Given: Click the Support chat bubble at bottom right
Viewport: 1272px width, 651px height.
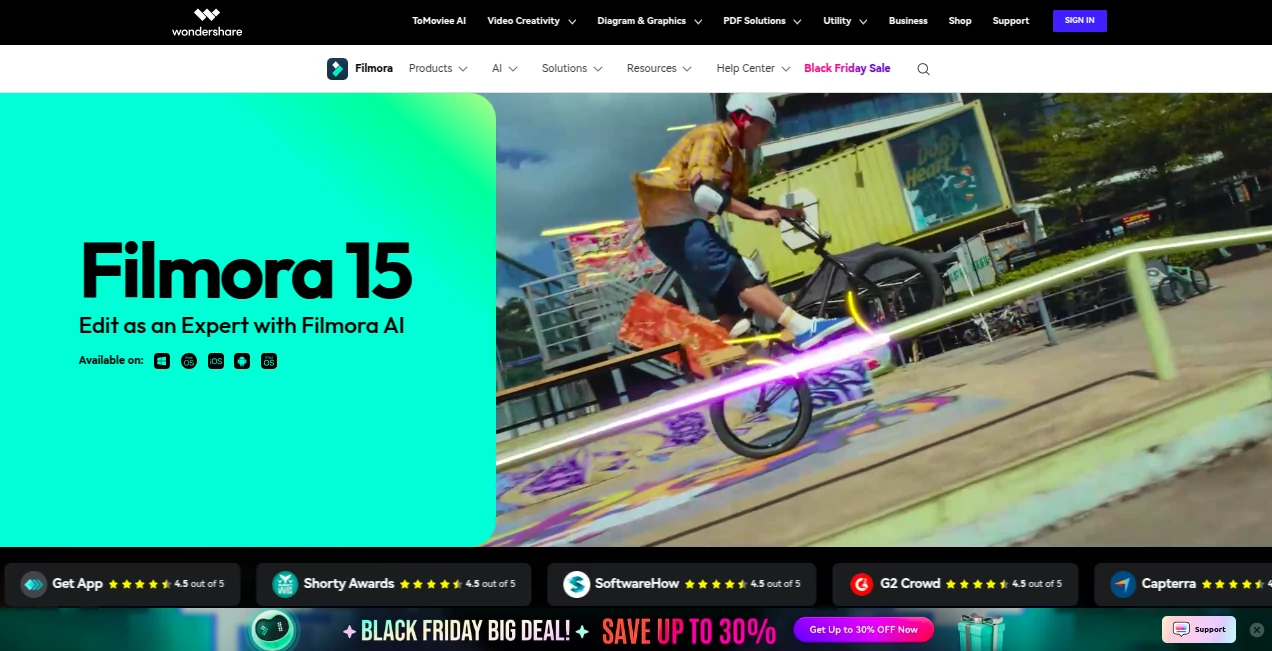Looking at the screenshot, I should 1198,629.
